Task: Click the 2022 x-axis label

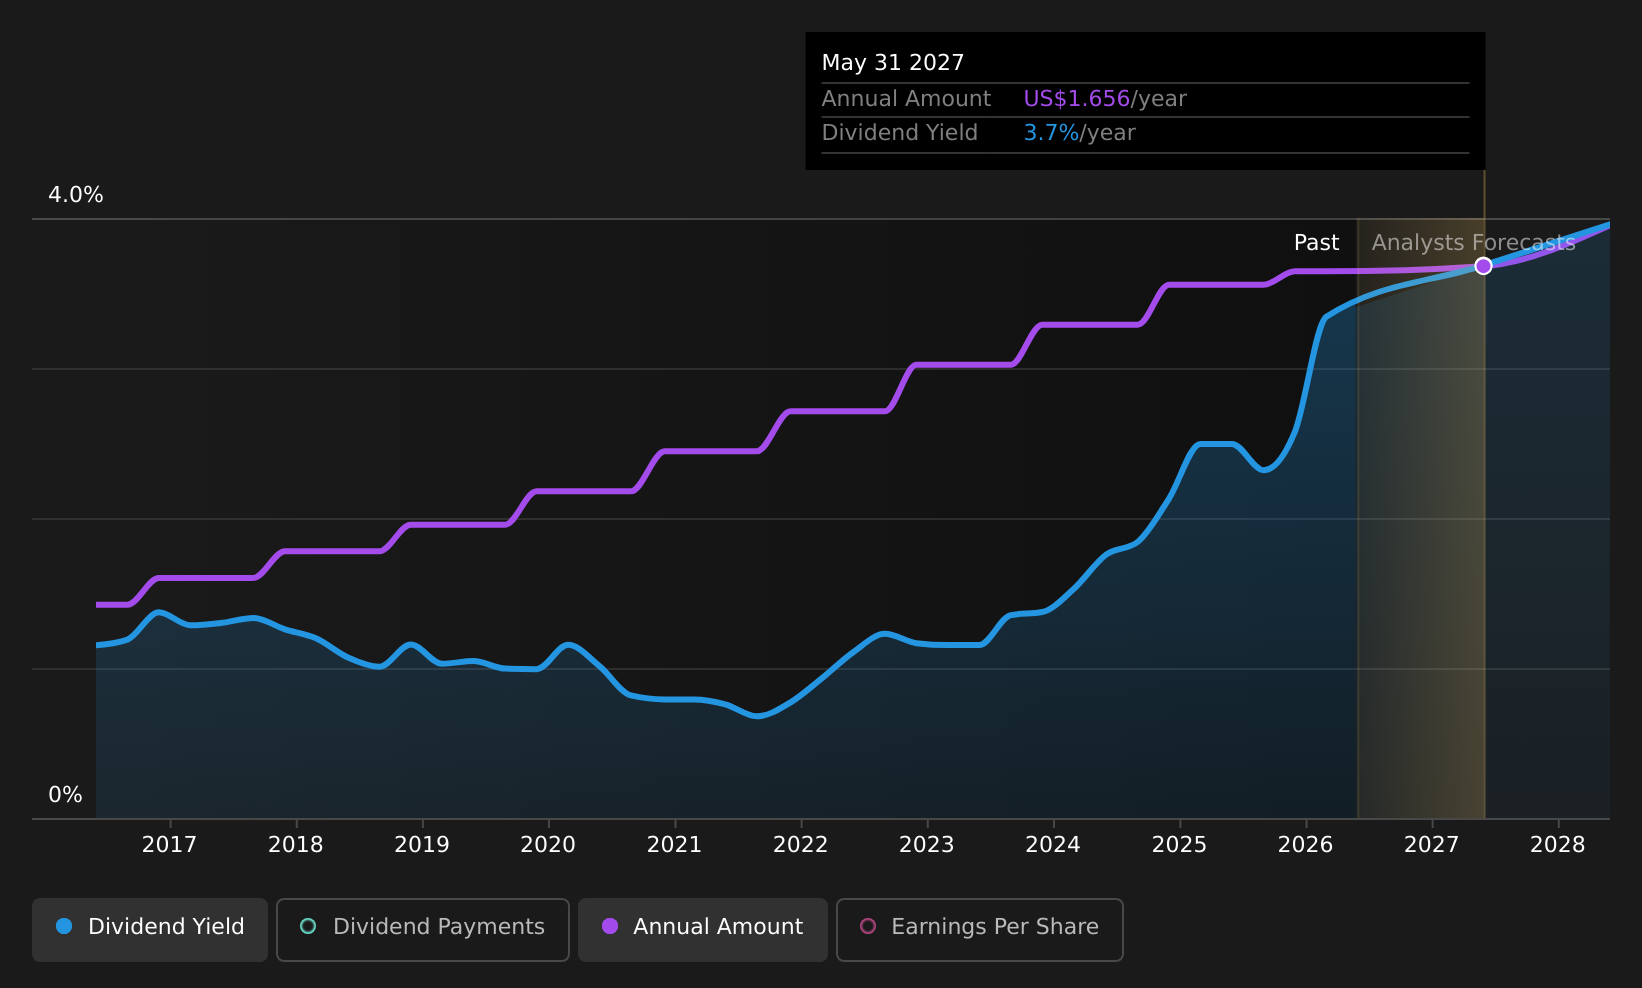Action: coord(801,845)
